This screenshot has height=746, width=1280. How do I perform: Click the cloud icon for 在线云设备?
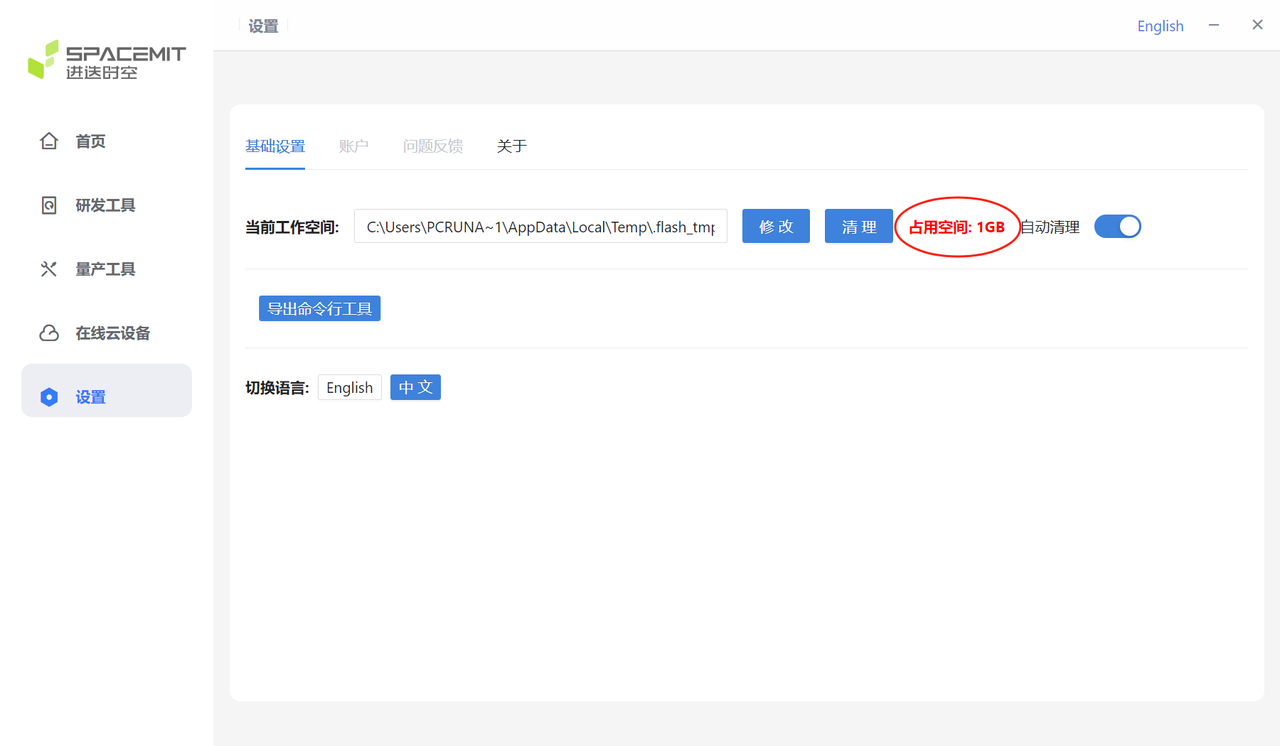click(x=49, y=333)
